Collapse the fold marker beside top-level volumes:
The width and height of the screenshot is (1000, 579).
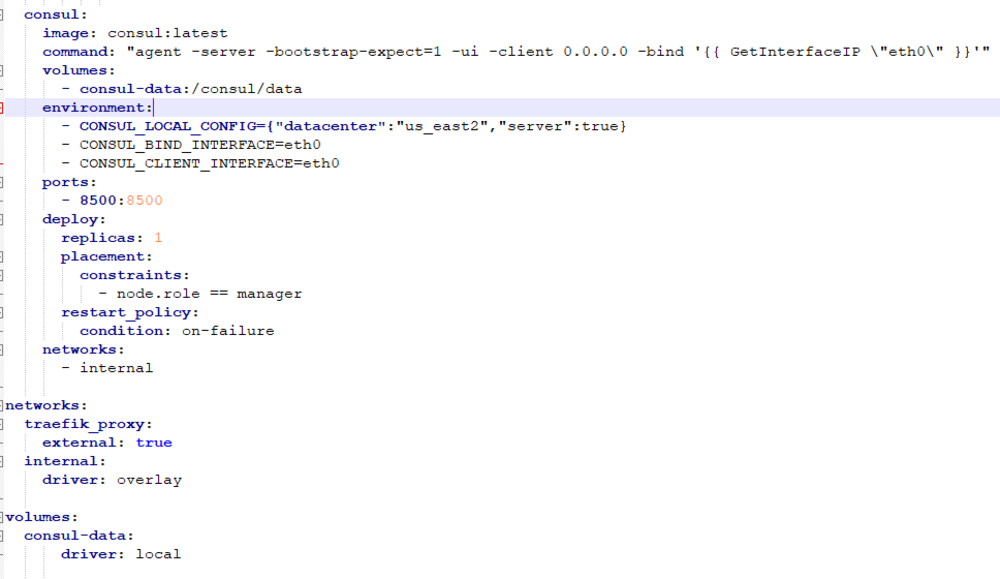[1, 517]
